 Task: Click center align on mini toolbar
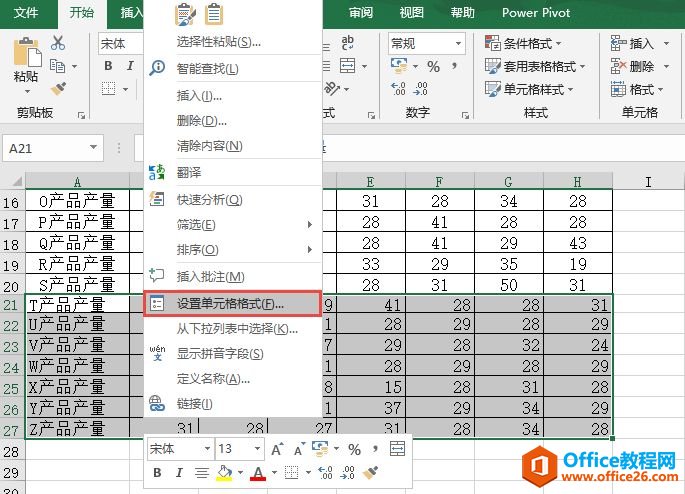(201, 473)
